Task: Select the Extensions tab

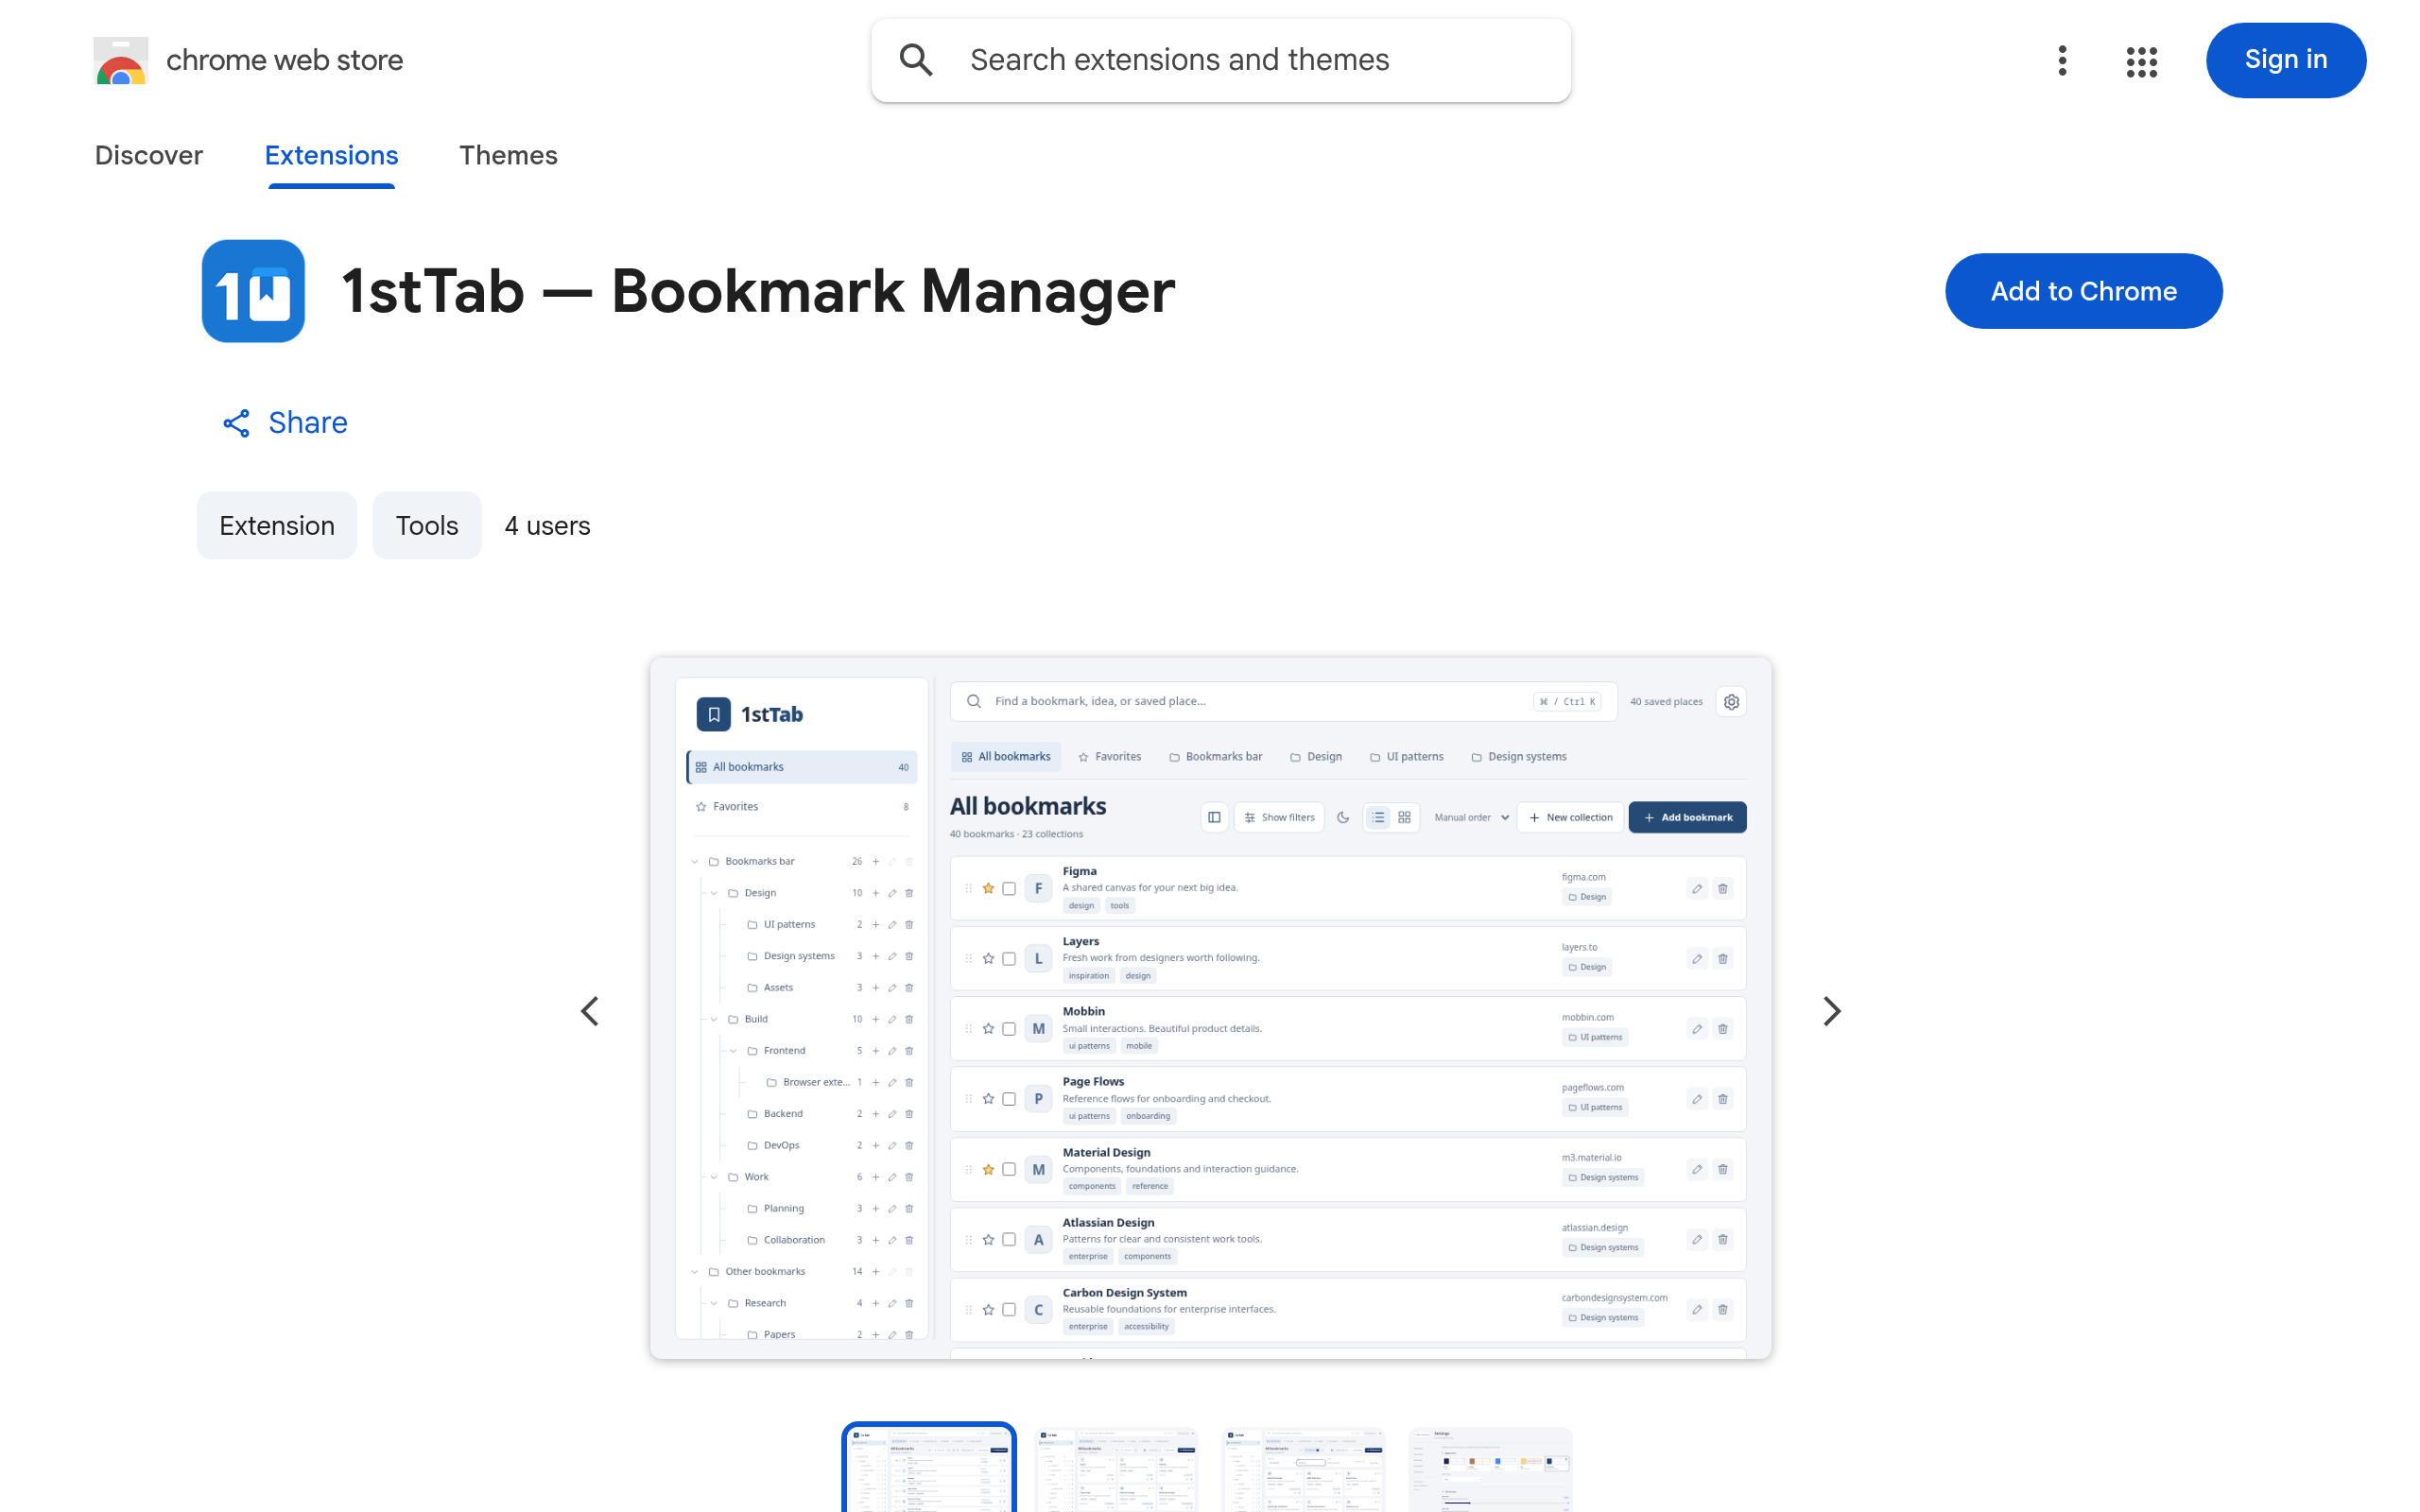Action: click(x=331, y=155)
